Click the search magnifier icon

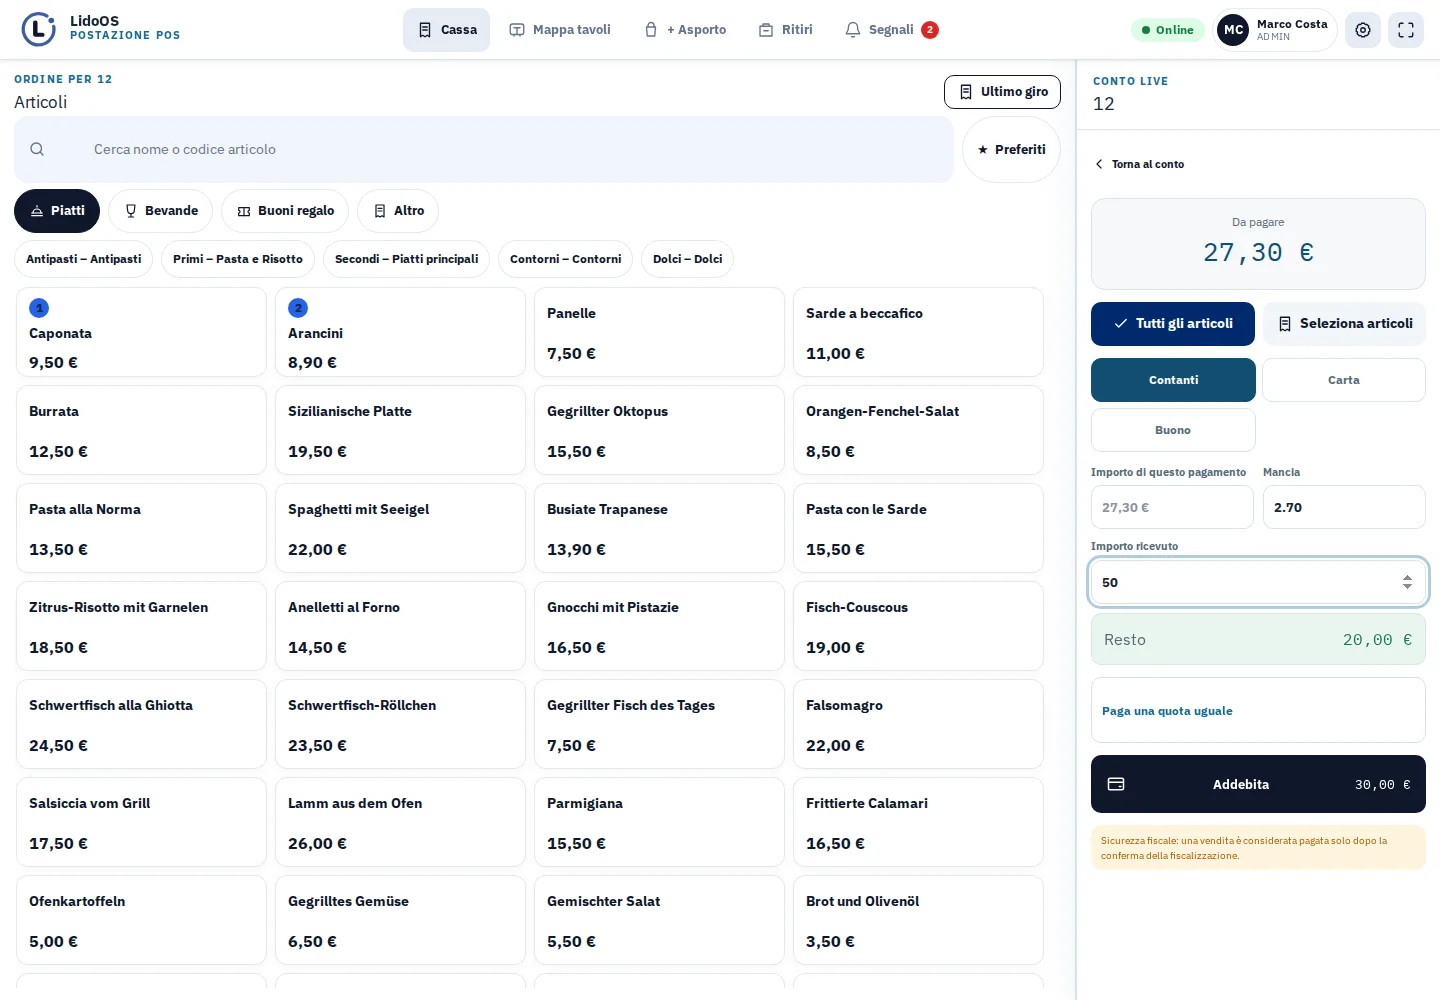37,149
